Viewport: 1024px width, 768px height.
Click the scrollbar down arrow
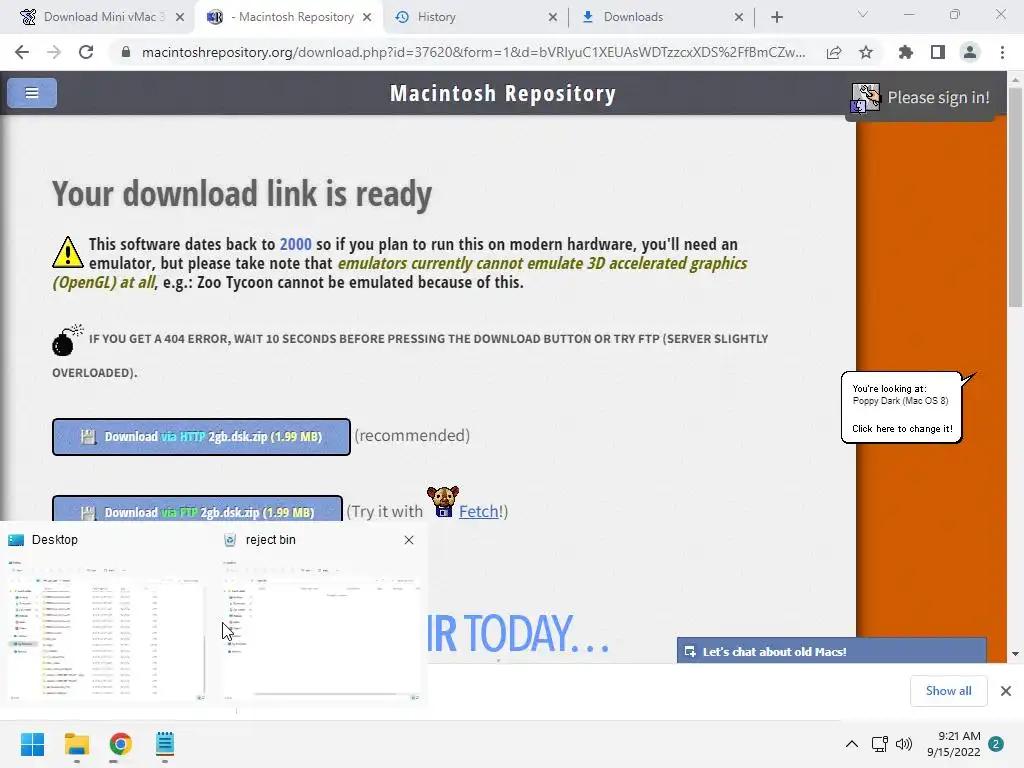pyautogui.click(x=1015, y=654)
